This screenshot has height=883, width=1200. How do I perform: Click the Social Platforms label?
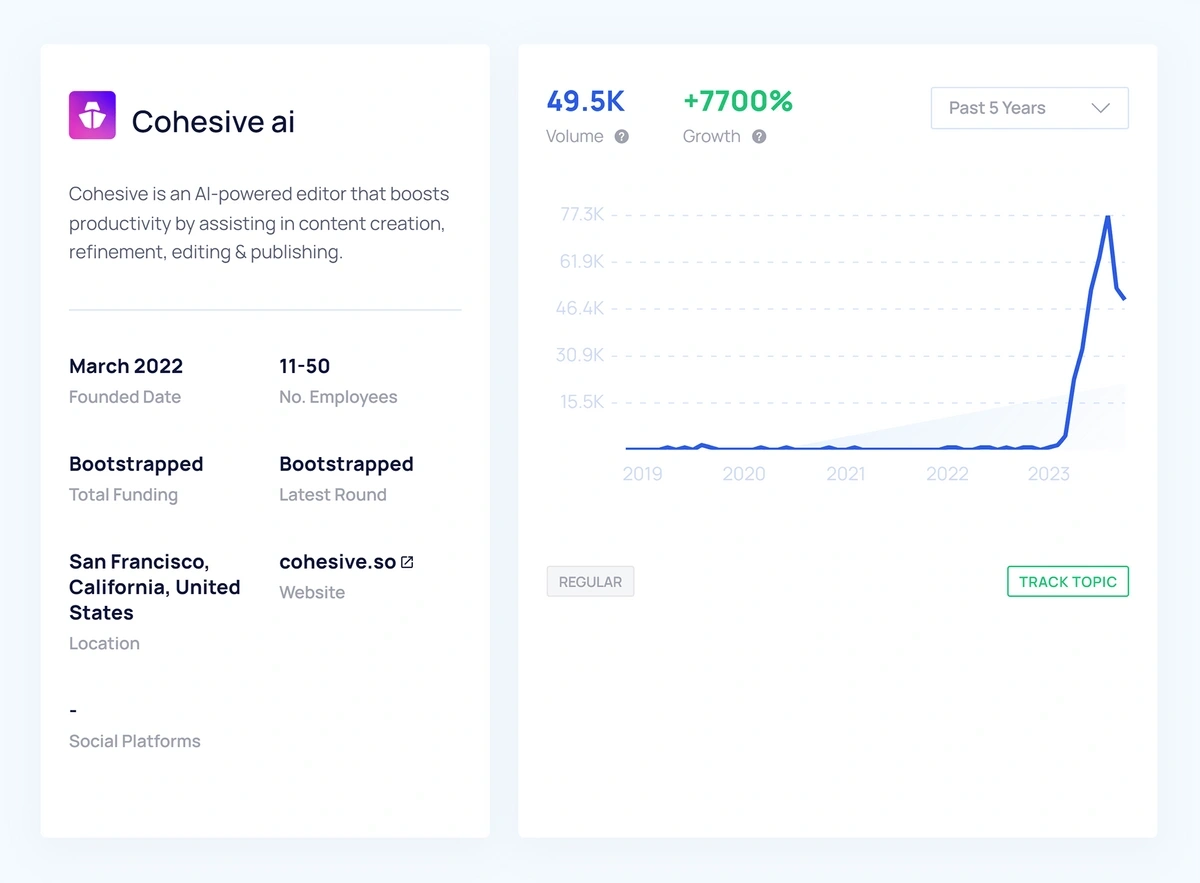[135, 741]
